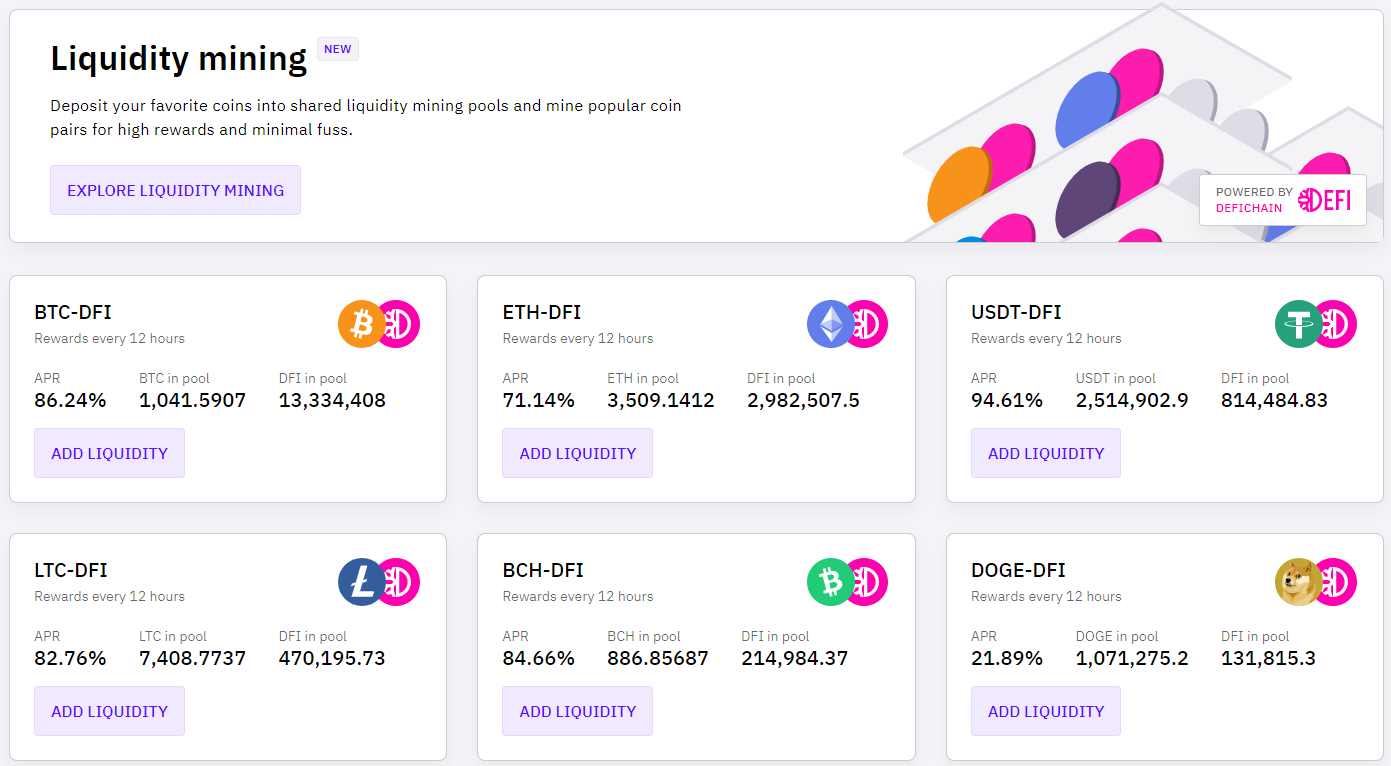
Task: Click the Bitcoin icon on BTC-DFI card
Action: pos(360,324)
